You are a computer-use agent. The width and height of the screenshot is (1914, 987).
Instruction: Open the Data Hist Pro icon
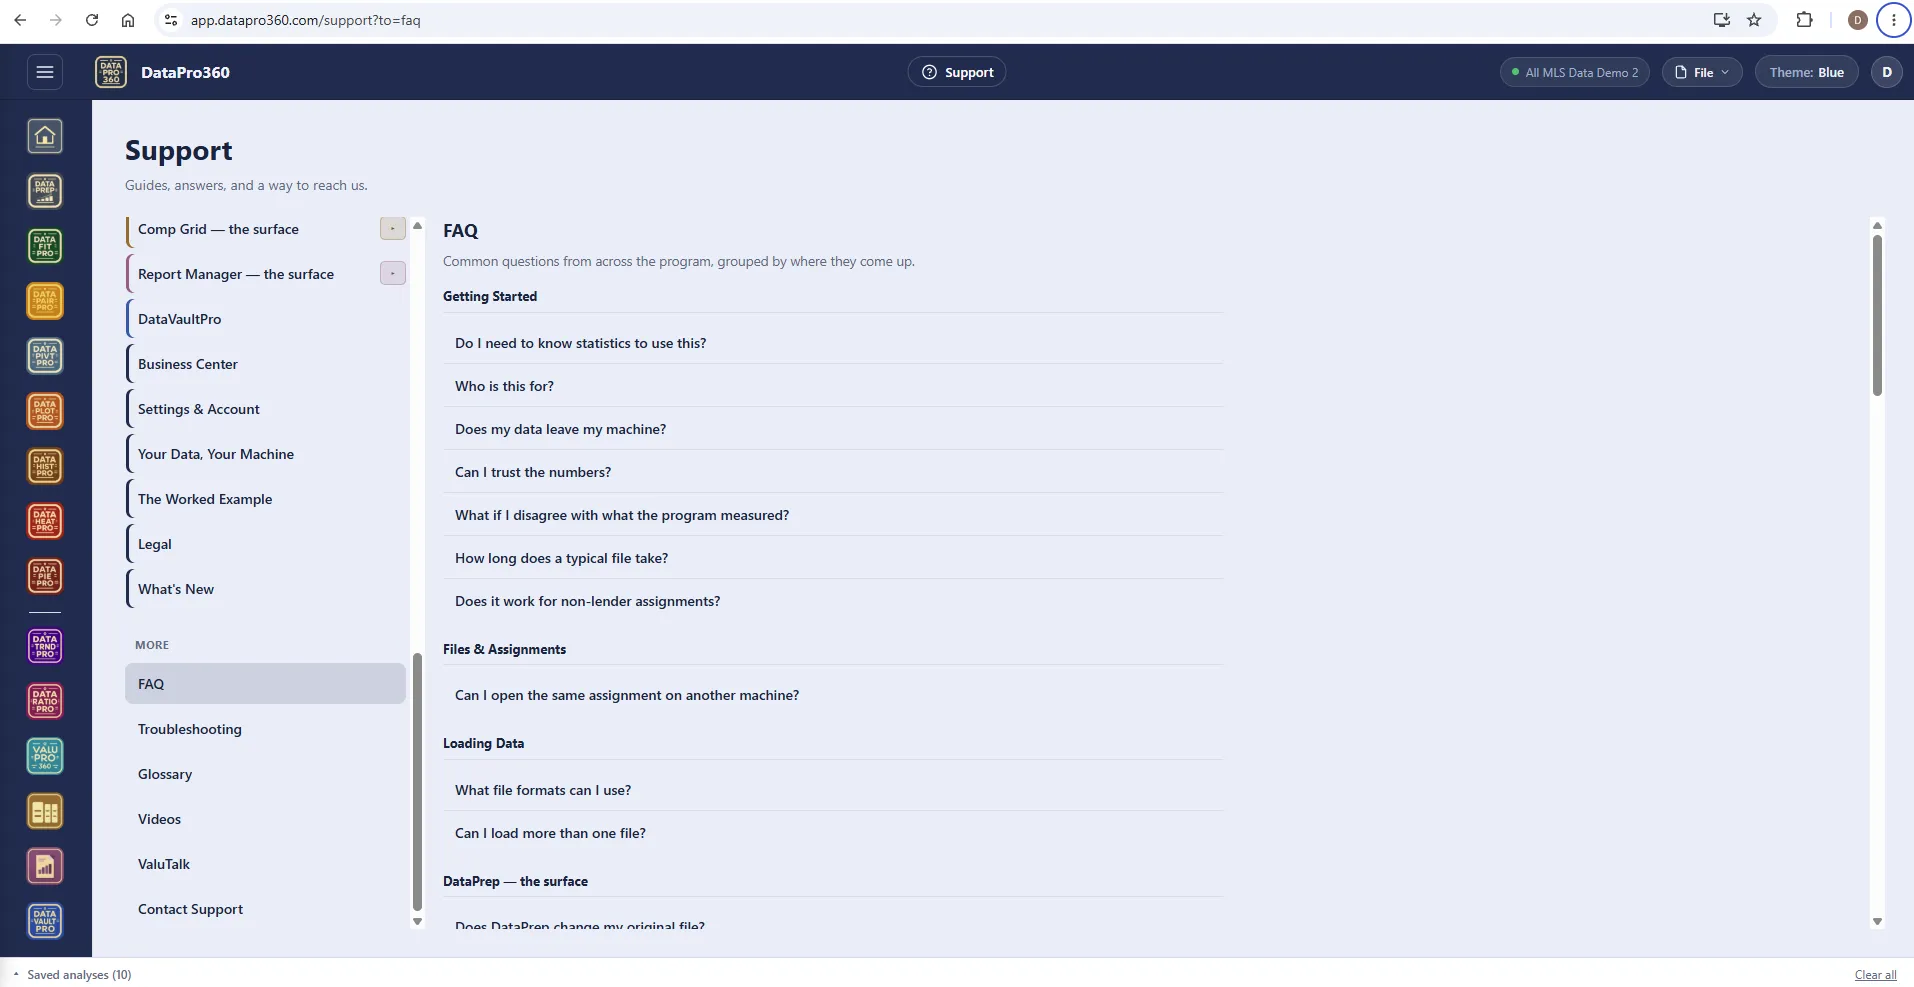[x=45, y=466]
